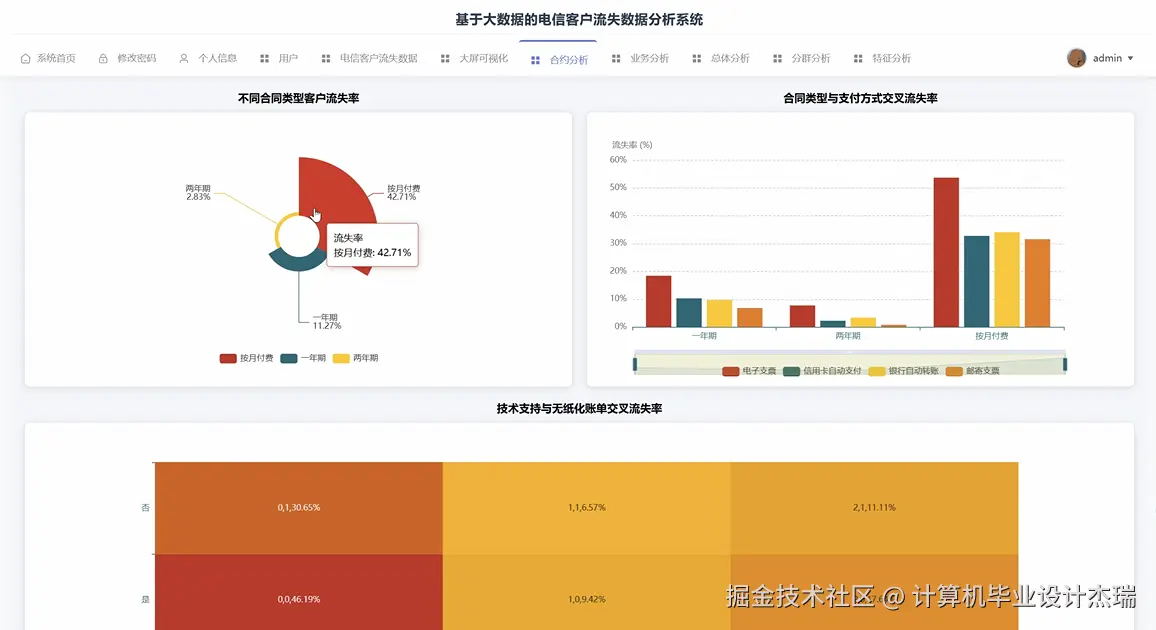Open 业务分析 menu item
Screen dimensions: 1156x630
pyautogui.click(x=650, y=58)
